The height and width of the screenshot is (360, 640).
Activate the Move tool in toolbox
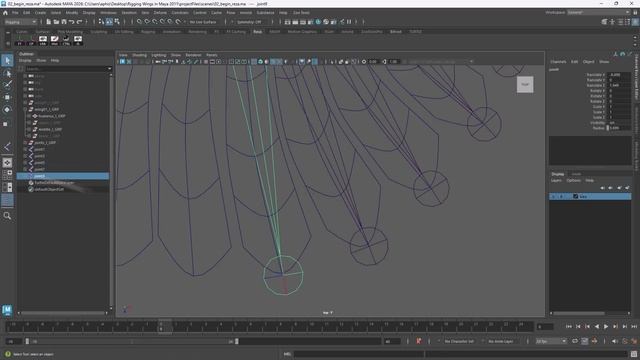point(7,97)
